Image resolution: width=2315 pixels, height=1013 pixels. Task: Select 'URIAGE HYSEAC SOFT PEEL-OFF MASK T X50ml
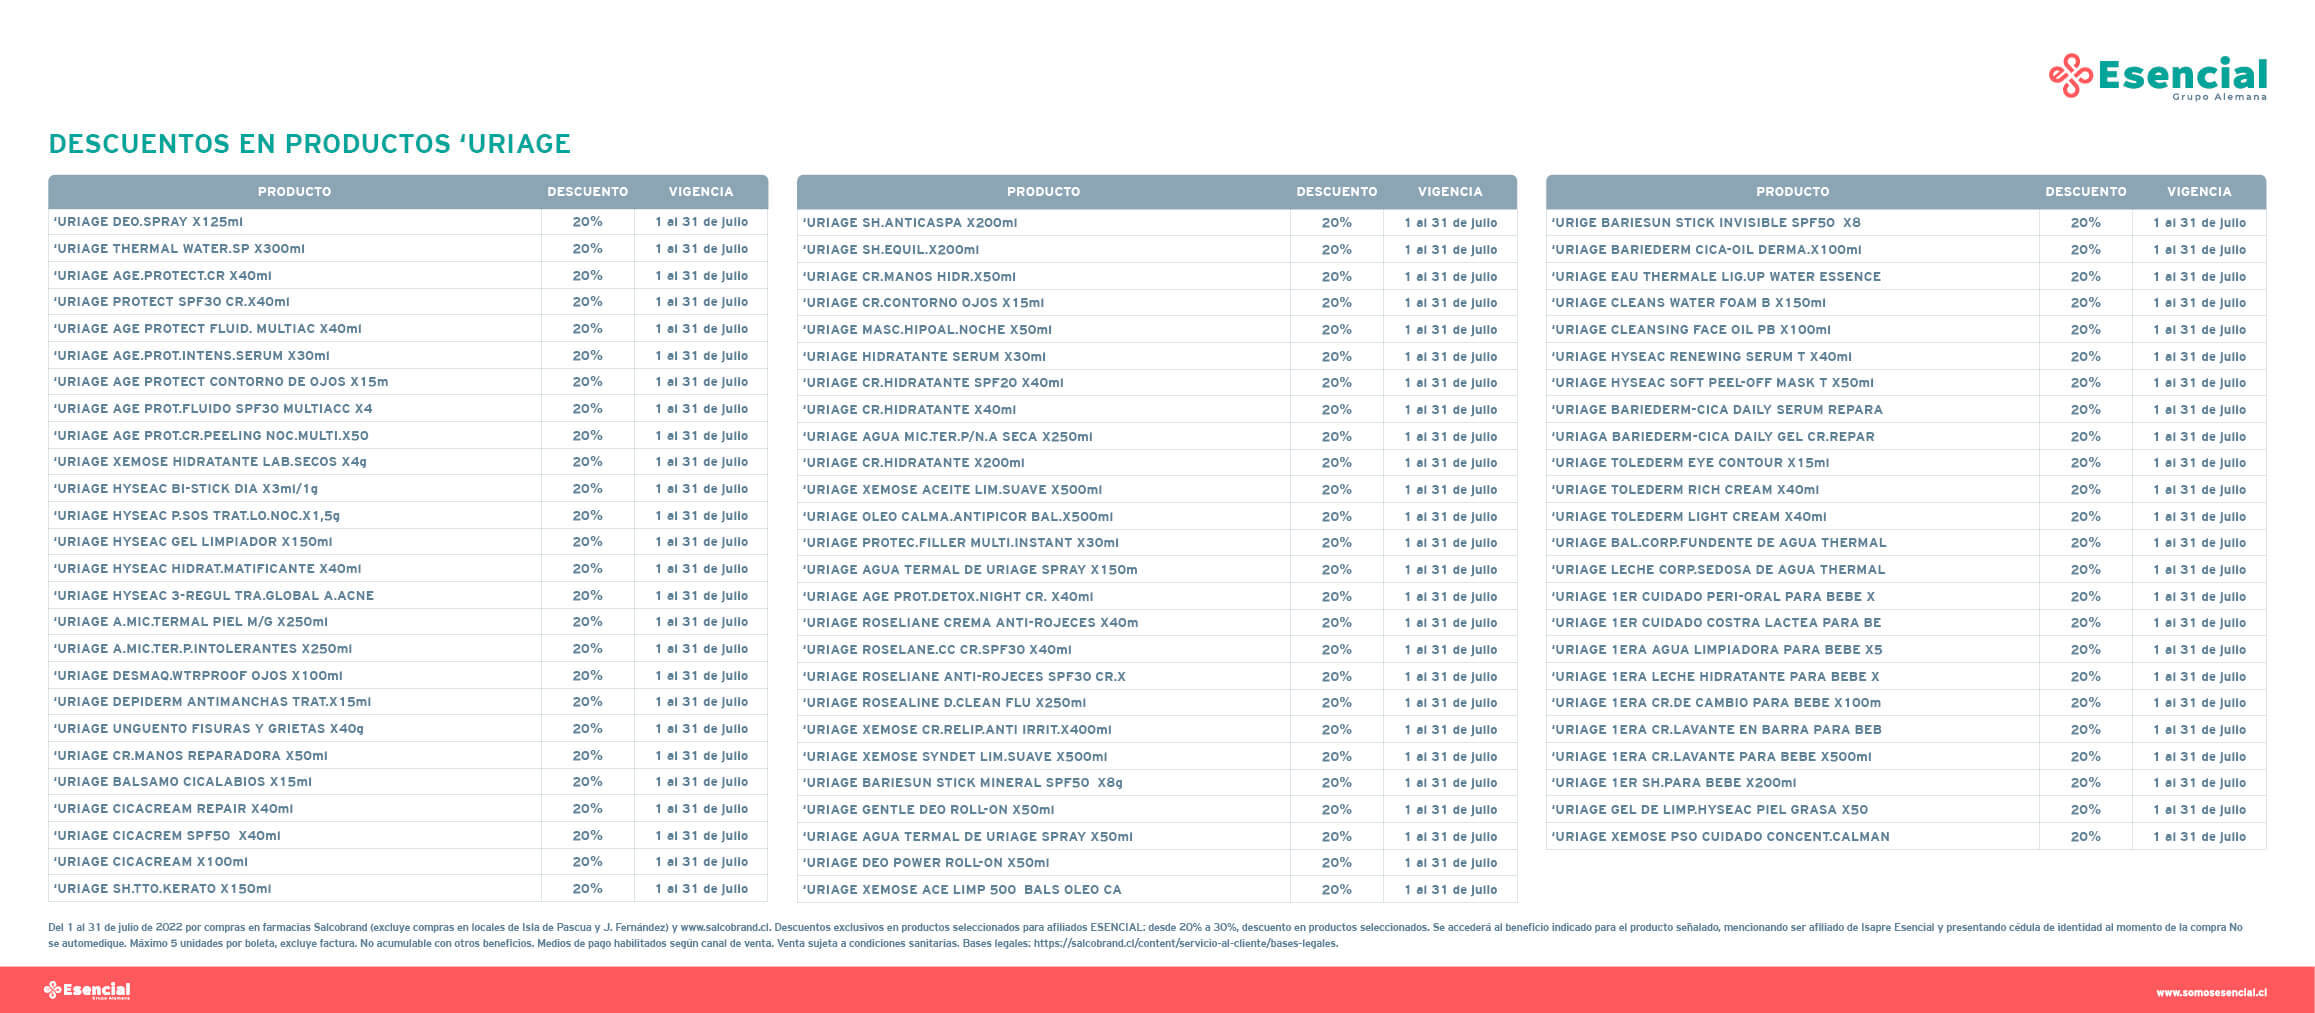(1906, 383)
